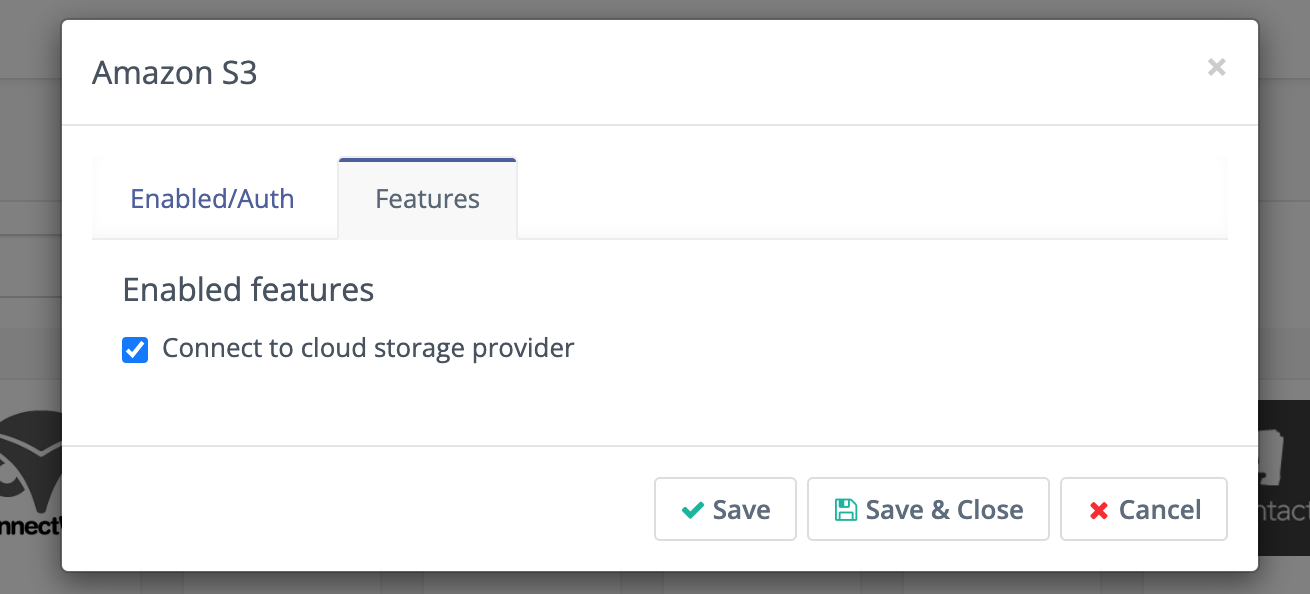The width and height of the screenshot is (1310, 594).
Task: Cancel changes to Amazon S3 configuration
Action: point(1143,509)
